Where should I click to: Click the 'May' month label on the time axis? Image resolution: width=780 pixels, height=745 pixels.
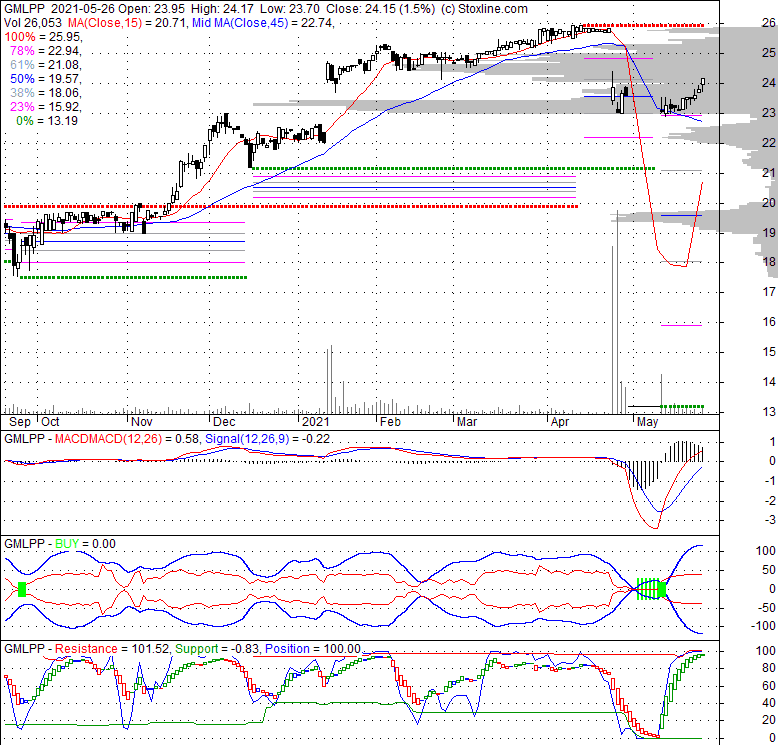pyautogui.click(x=648, y=422)
